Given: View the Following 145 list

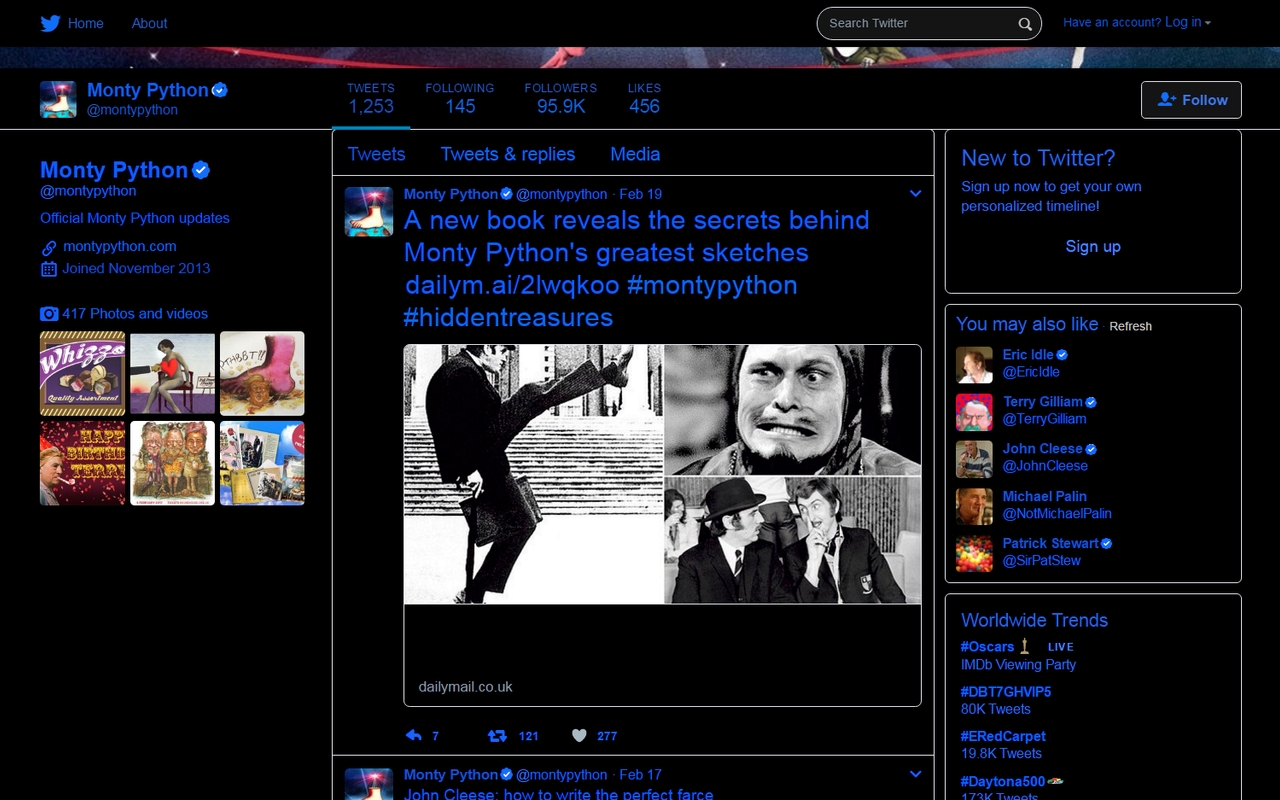Looking at the screenshot, I should [460, 99].
